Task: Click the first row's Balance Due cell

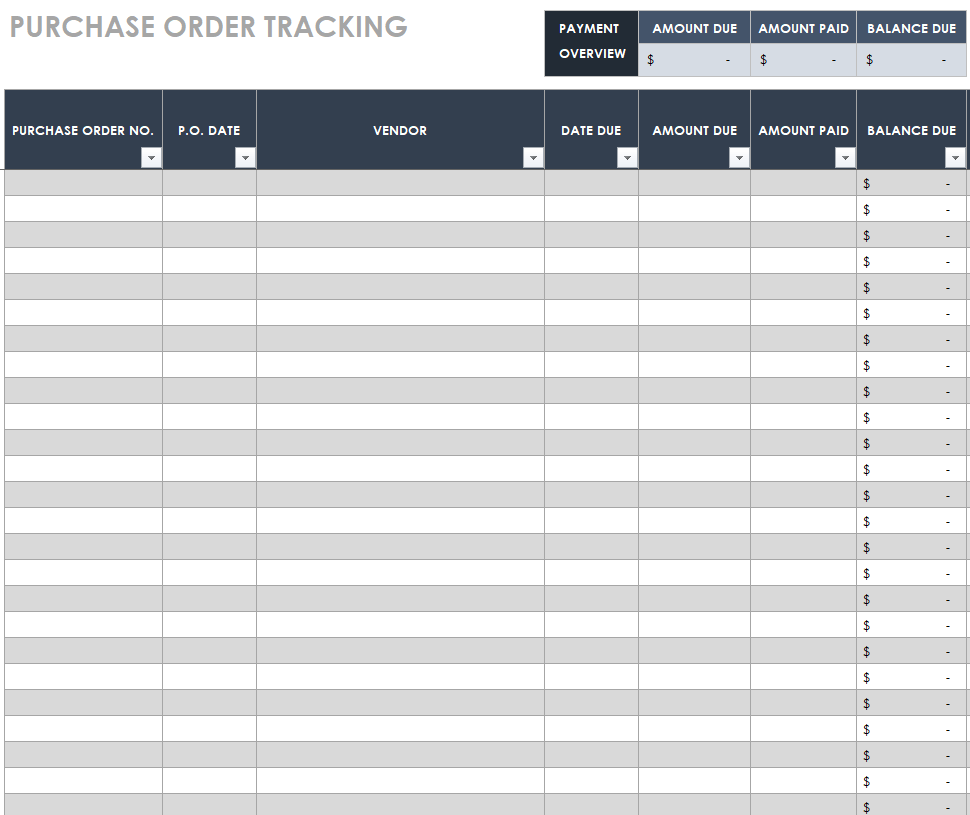Action: click(911, 183)
